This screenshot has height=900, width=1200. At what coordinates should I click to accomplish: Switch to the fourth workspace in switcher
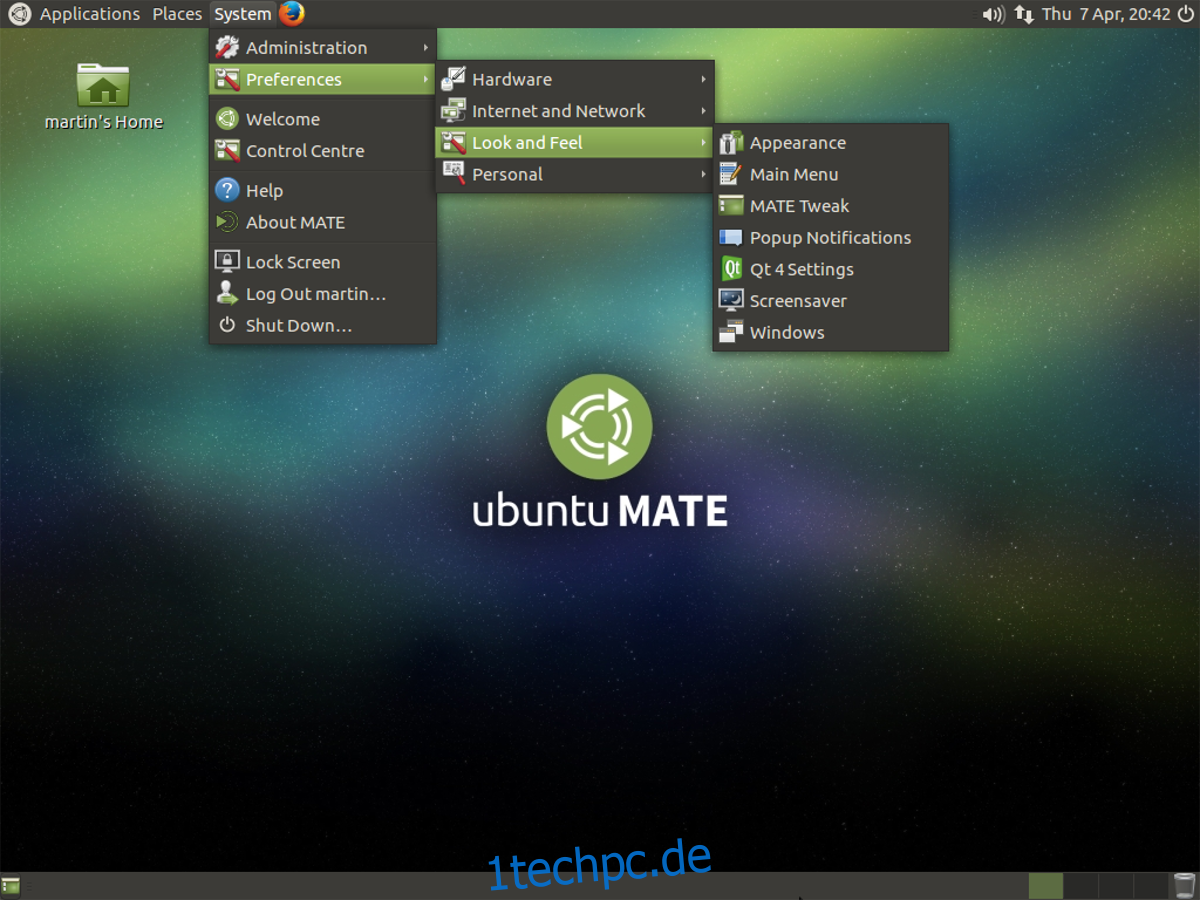pos(1151,885)
